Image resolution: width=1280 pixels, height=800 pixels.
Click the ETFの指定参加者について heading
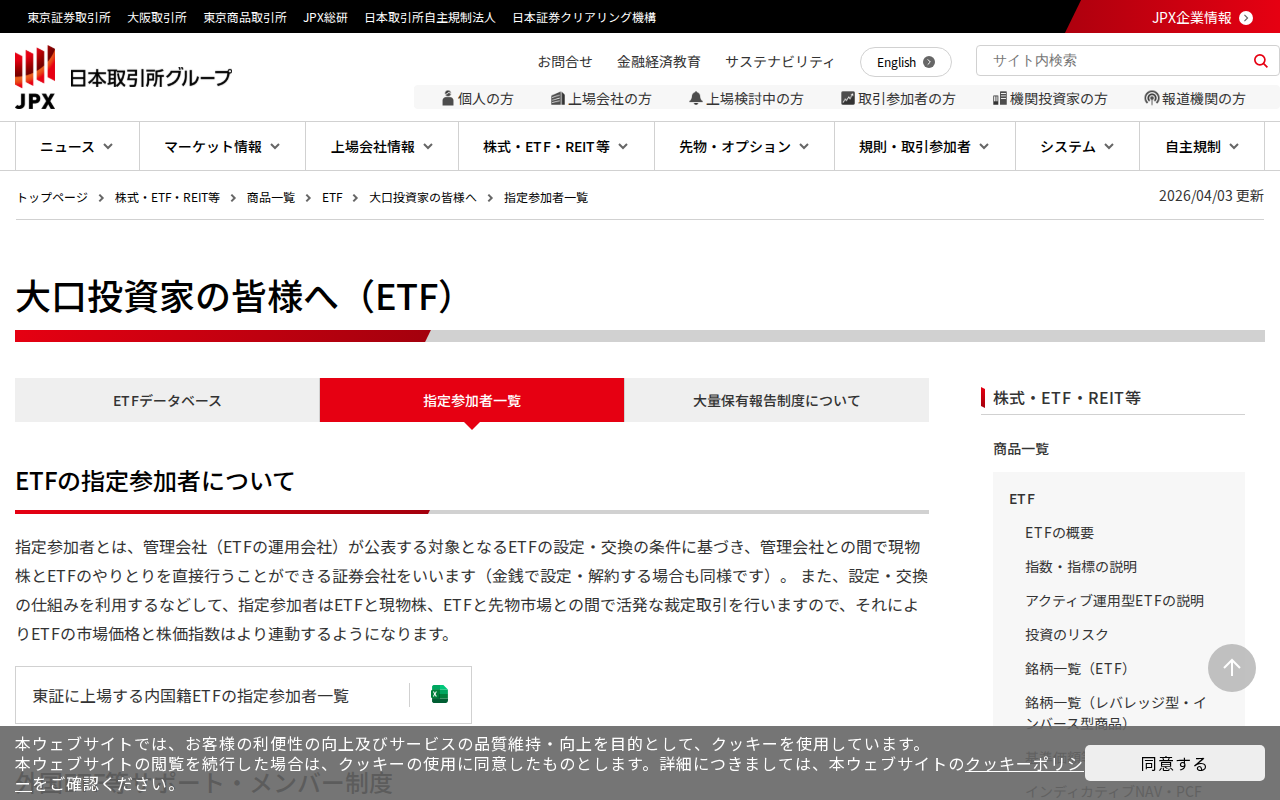(x=155, y=481)
